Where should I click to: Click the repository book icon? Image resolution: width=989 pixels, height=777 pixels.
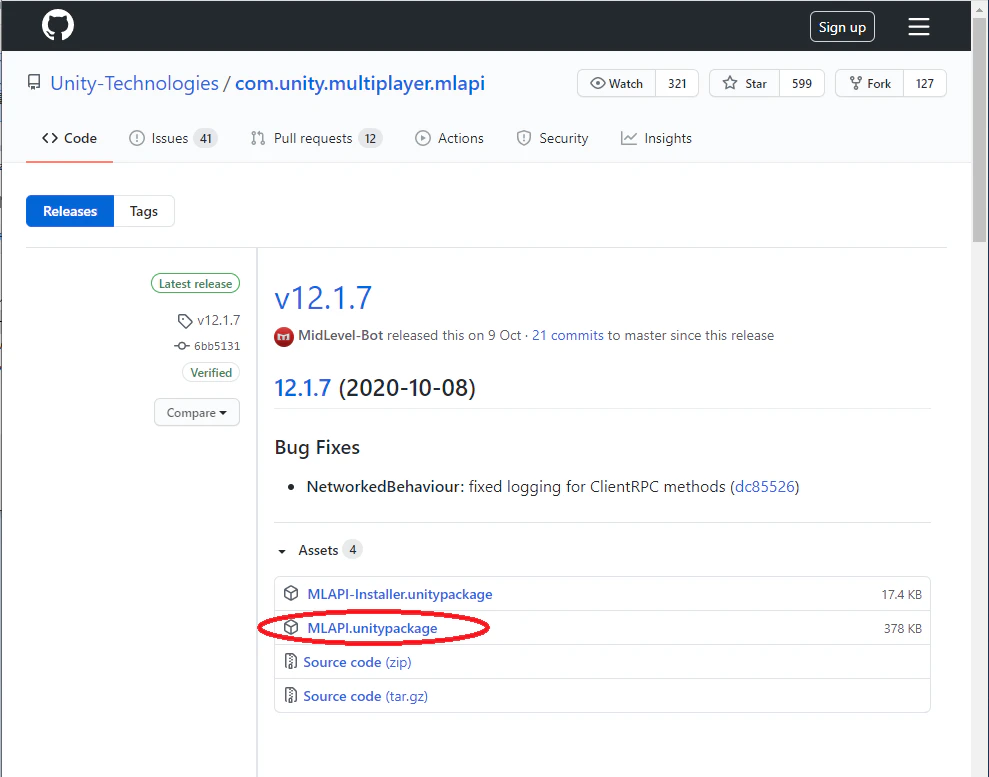tap(34, 83)
